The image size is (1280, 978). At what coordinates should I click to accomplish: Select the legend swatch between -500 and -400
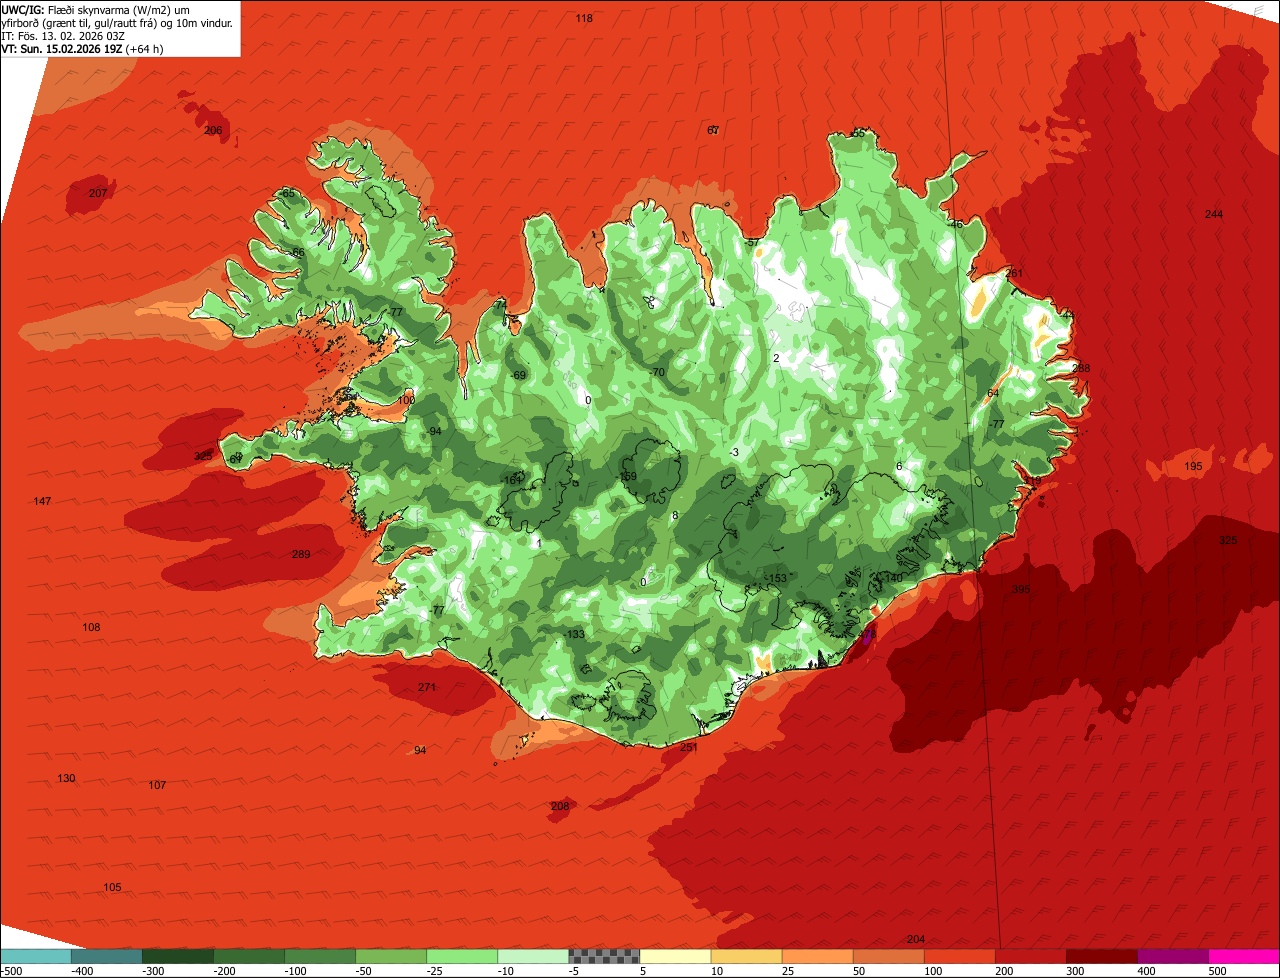[36, 956]
